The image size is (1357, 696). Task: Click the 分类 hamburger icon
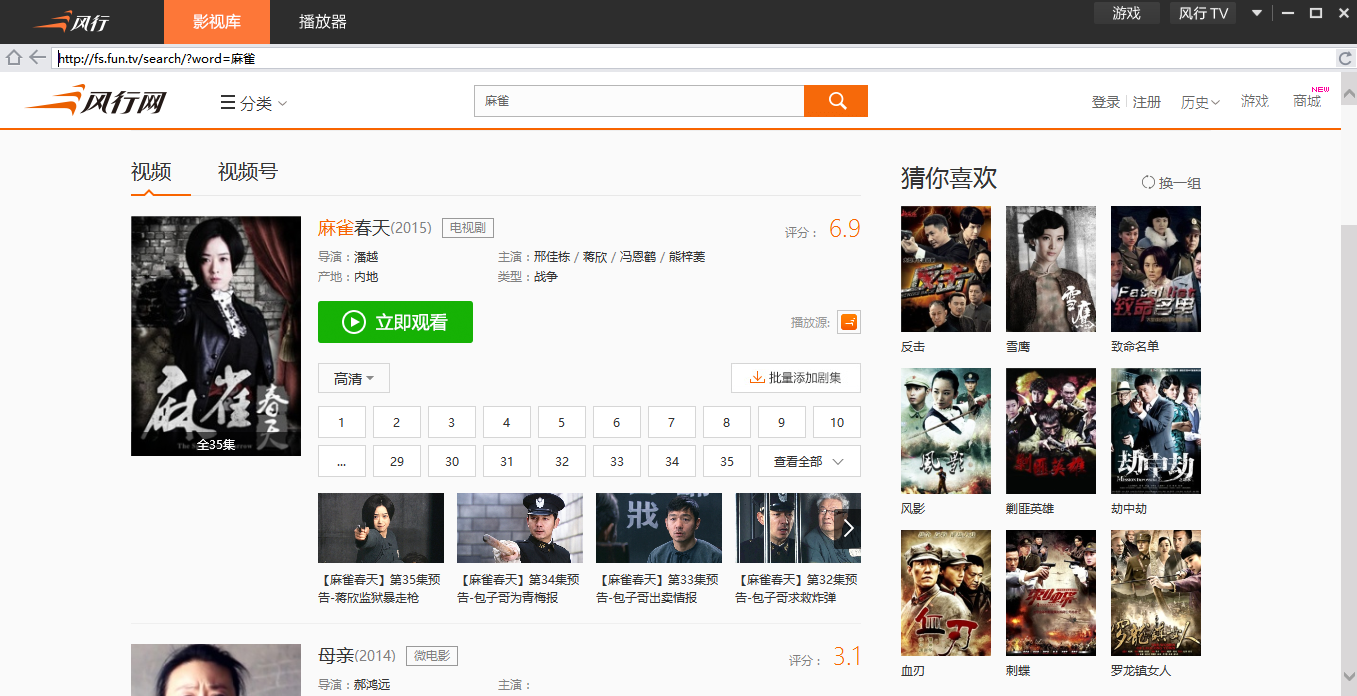[228, 102]
